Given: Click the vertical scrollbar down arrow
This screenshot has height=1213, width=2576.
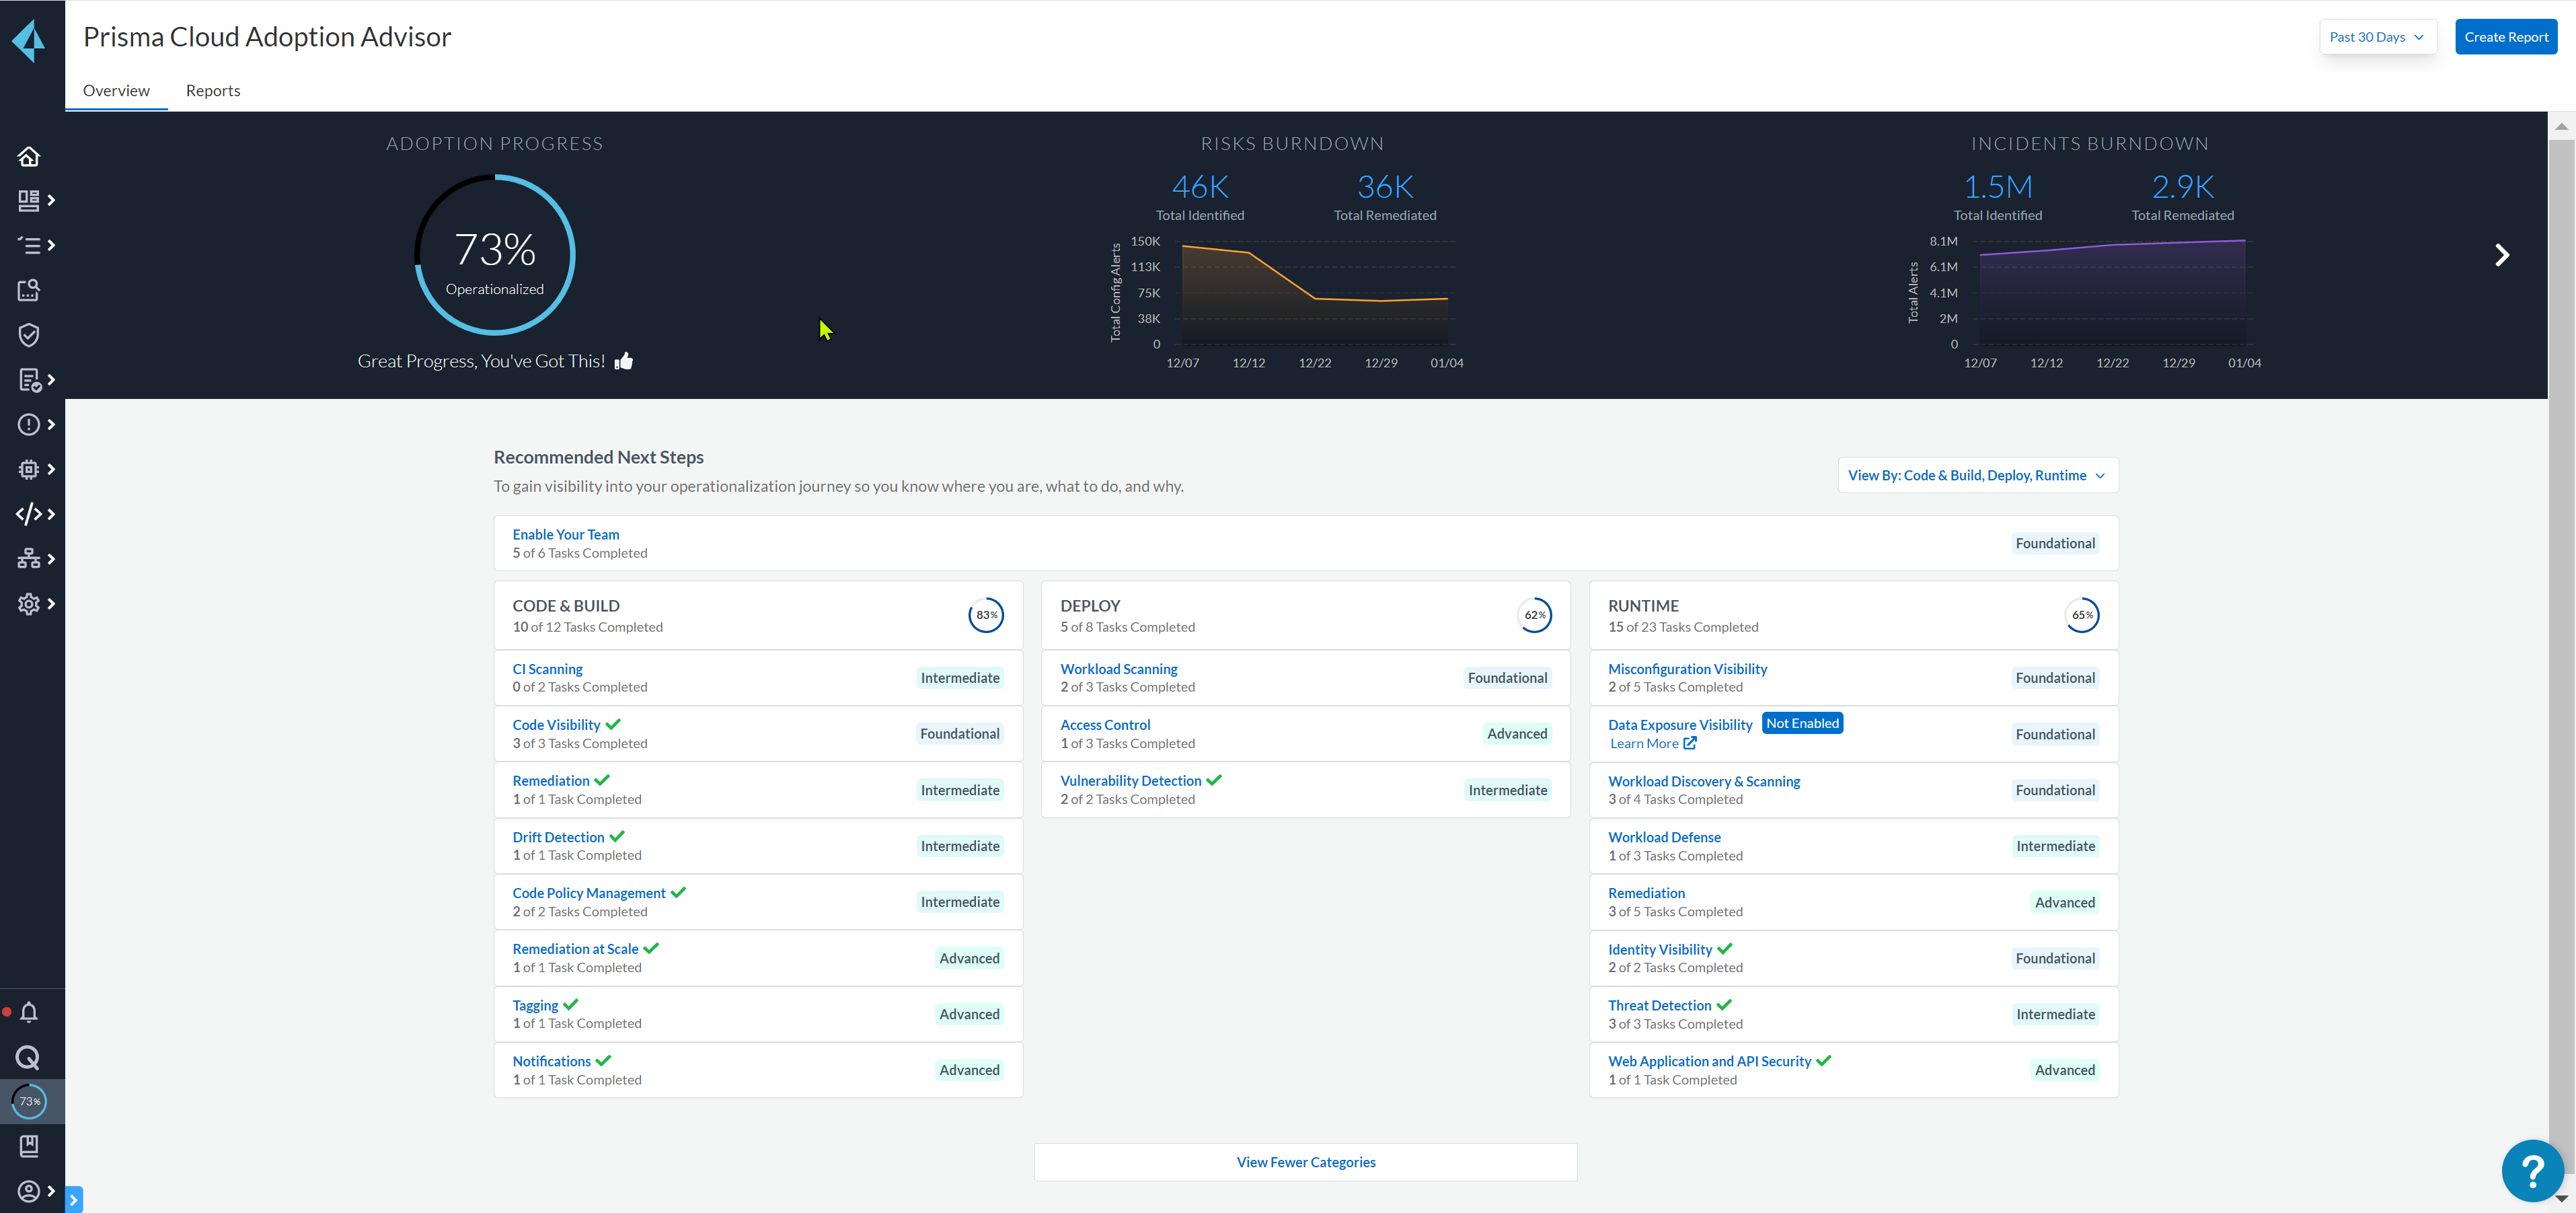Looking at the screenshot, I should point(2561,1198).
